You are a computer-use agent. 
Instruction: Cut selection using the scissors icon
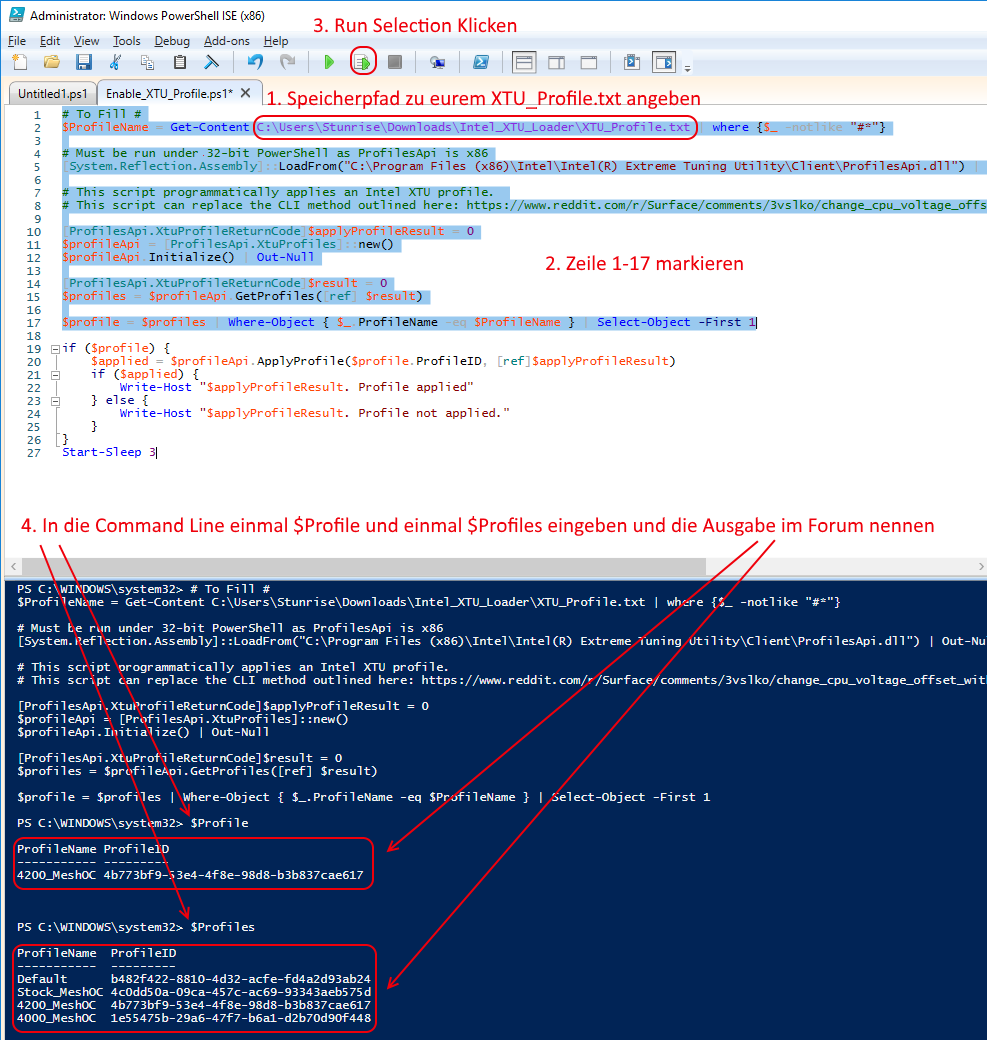tap(115, 62)
